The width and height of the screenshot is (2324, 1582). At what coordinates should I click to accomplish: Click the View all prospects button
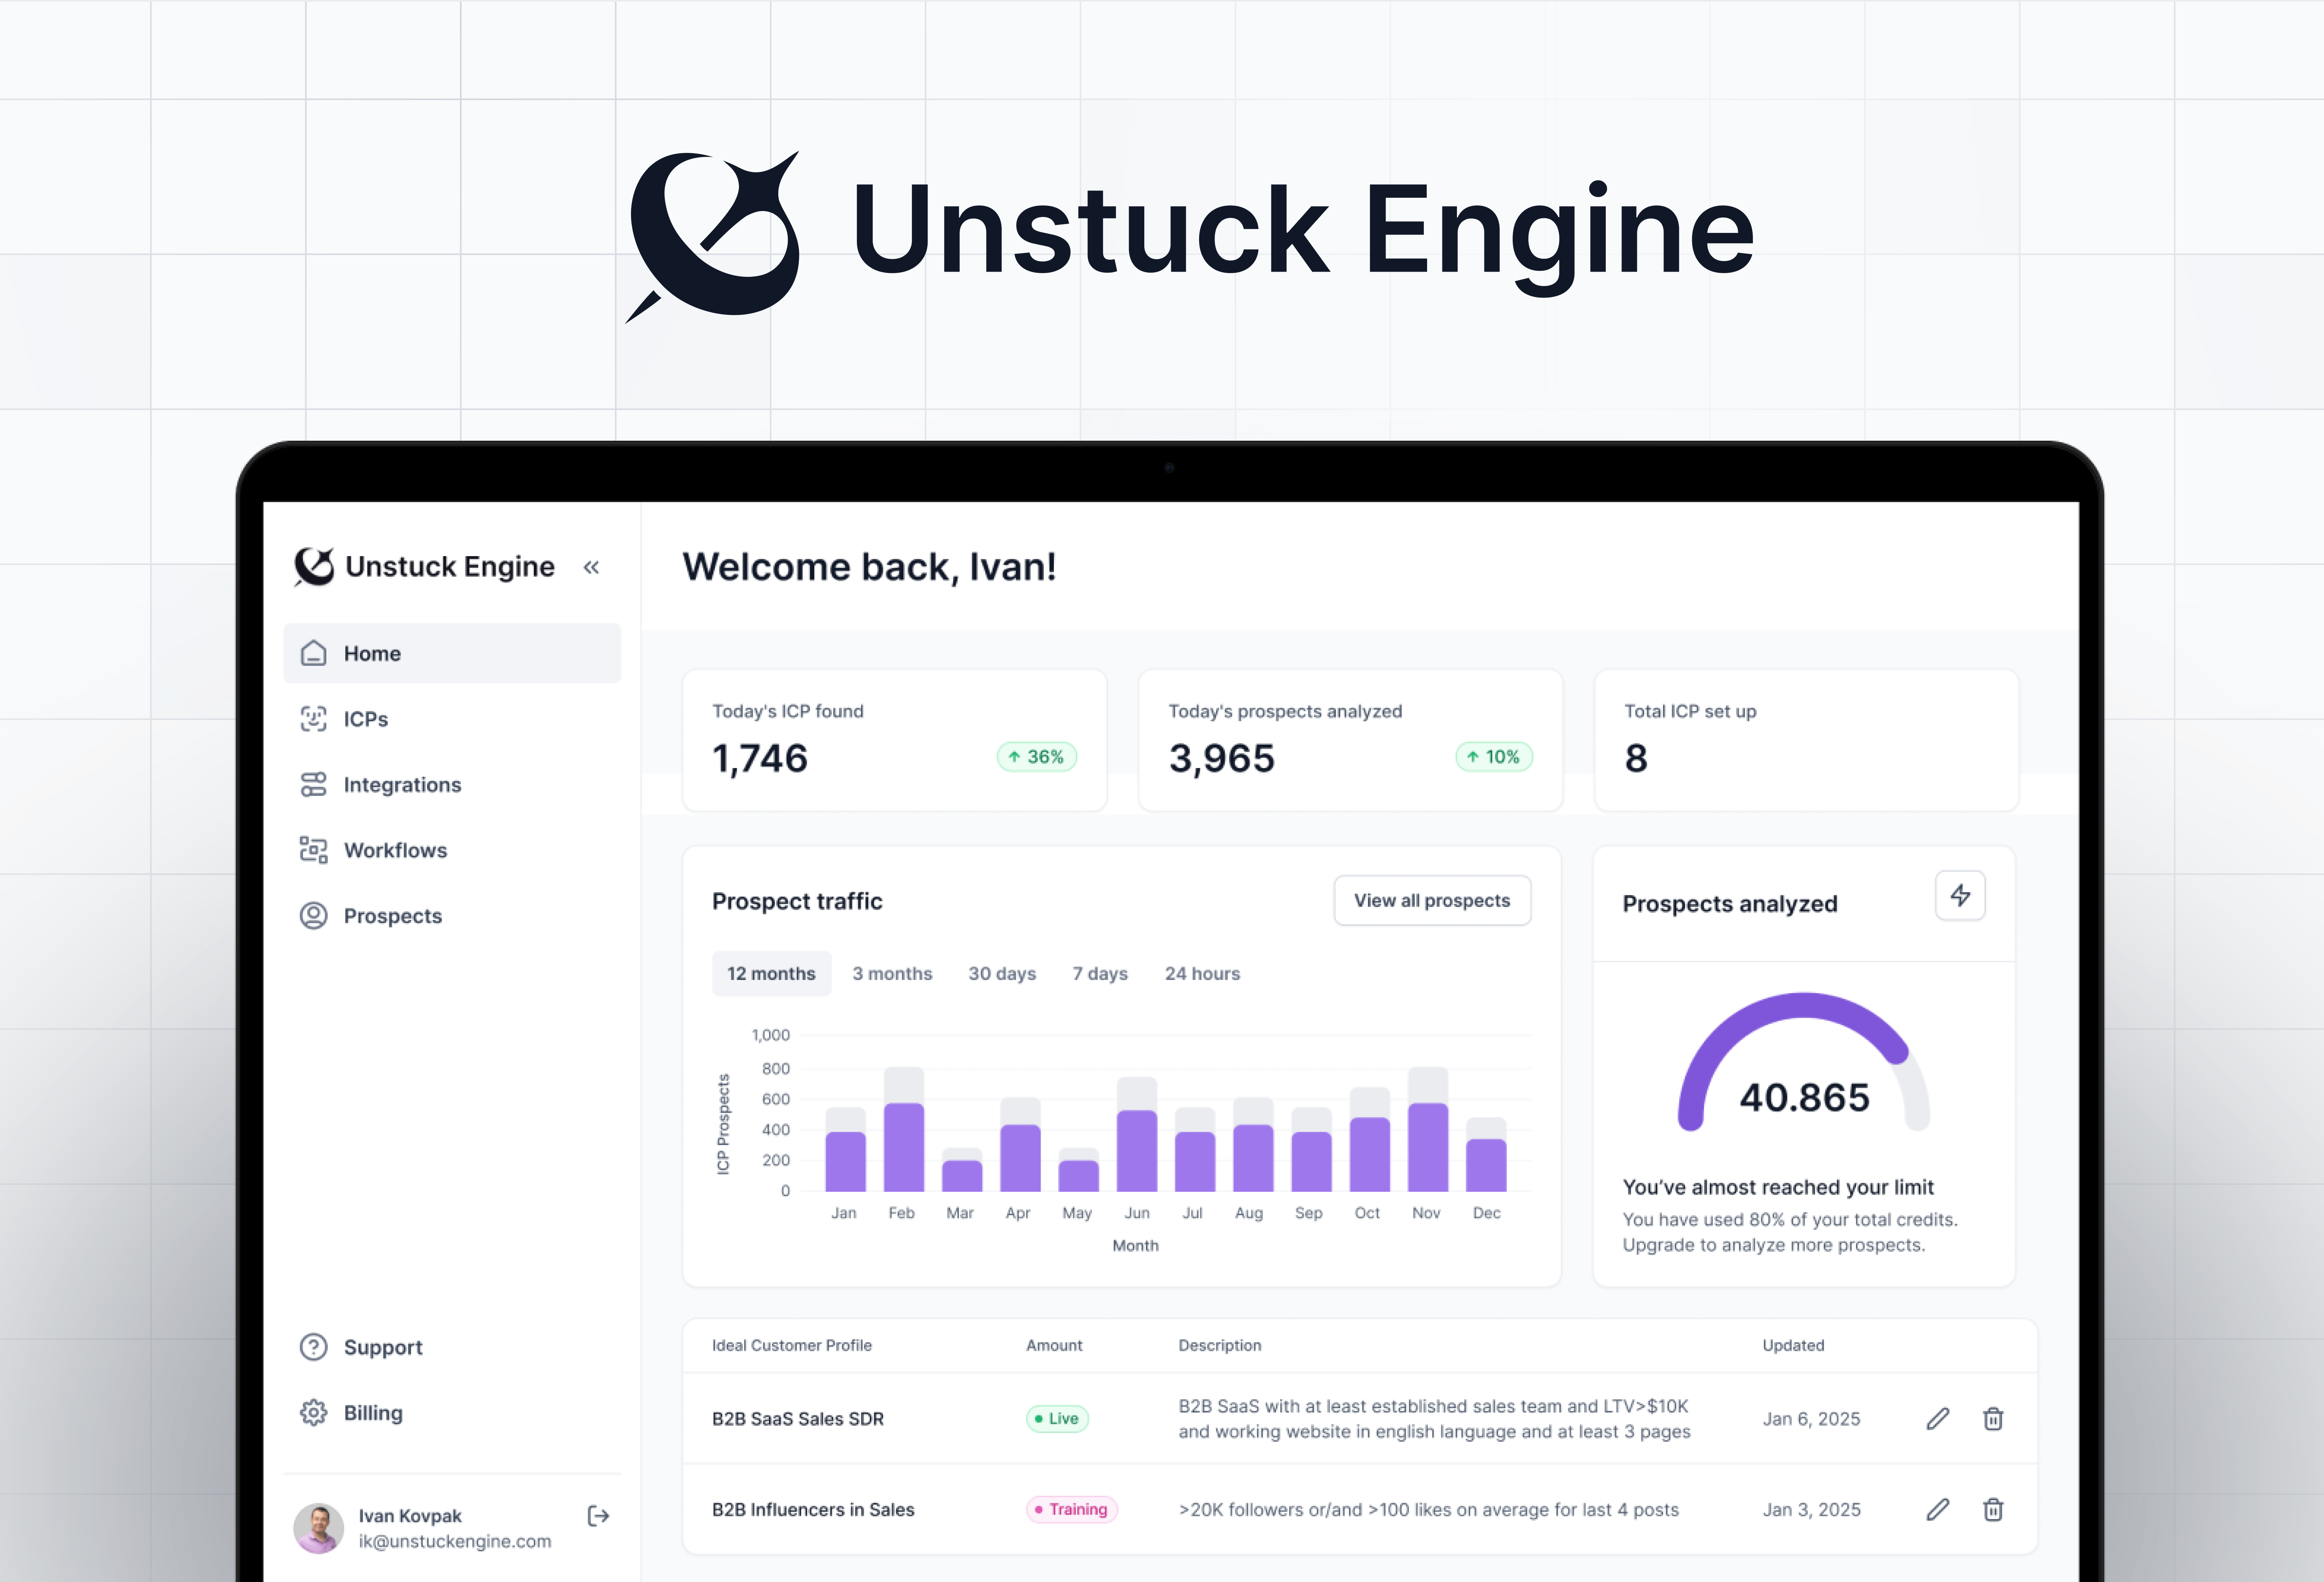click(1432, 900)
